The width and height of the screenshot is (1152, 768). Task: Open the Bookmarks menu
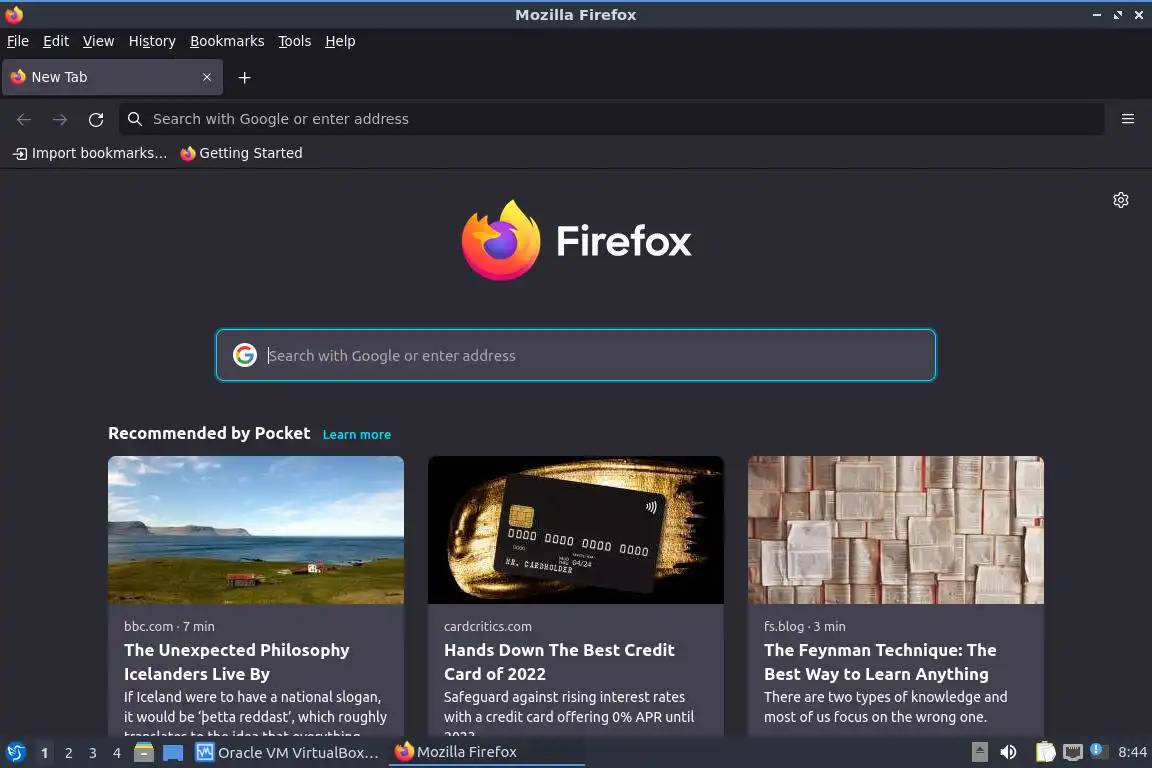[x=227, y=41]
